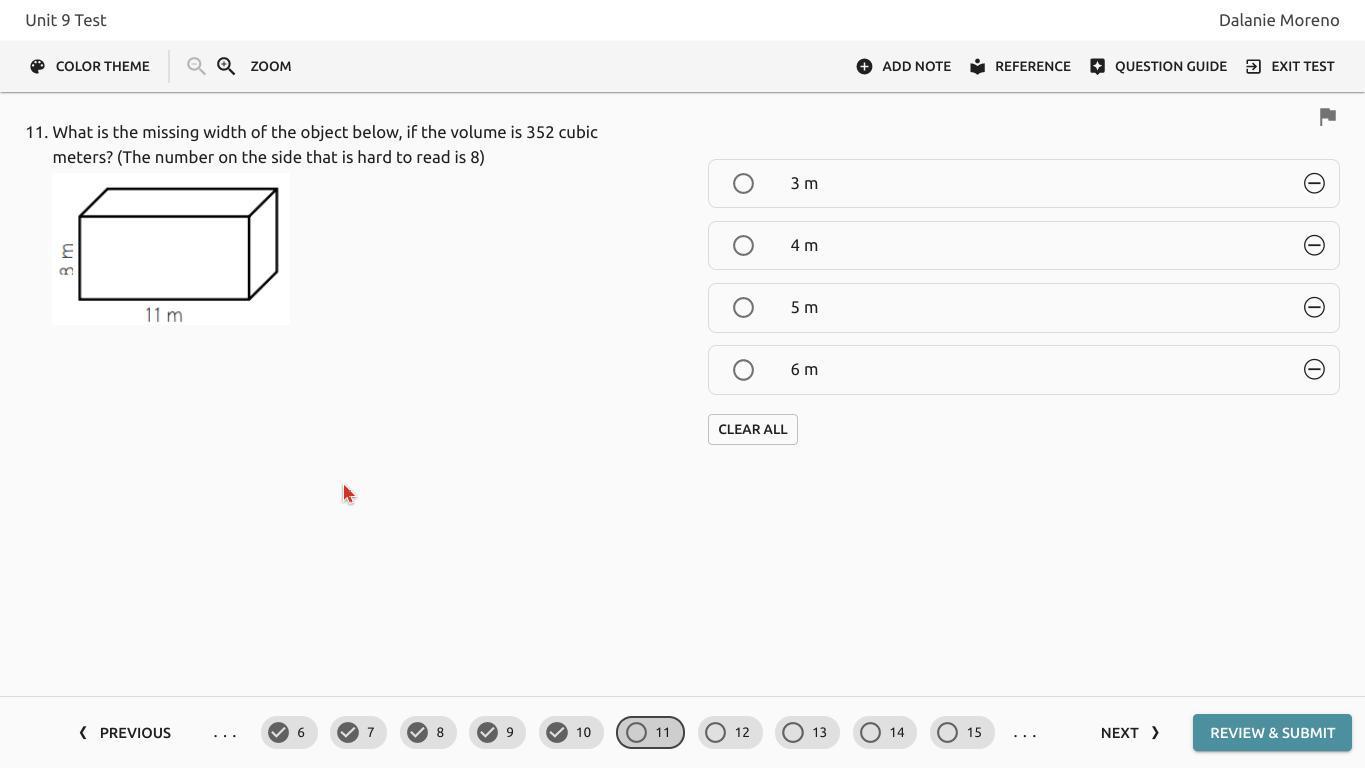Click the Unit 9 Test title
The height and width of the screenshot is (768, 1365).
66,20
